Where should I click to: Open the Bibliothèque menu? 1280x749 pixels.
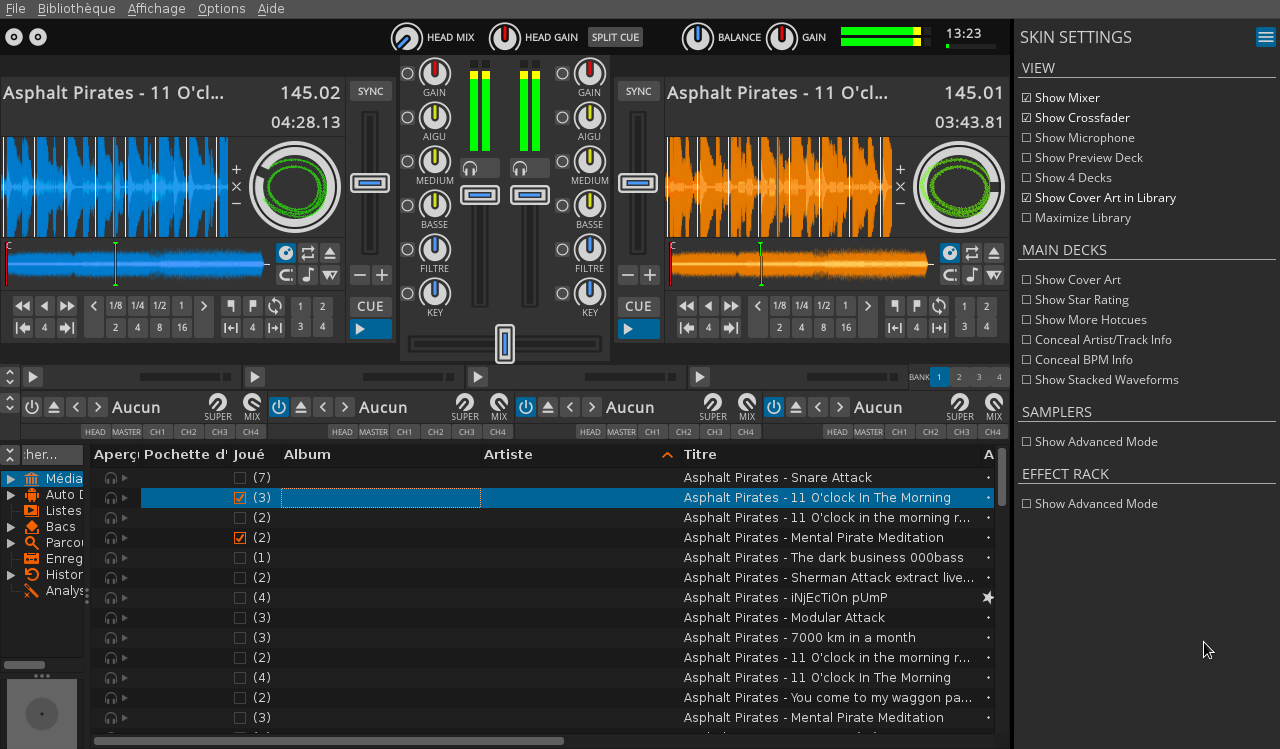[x=76, y=8]
